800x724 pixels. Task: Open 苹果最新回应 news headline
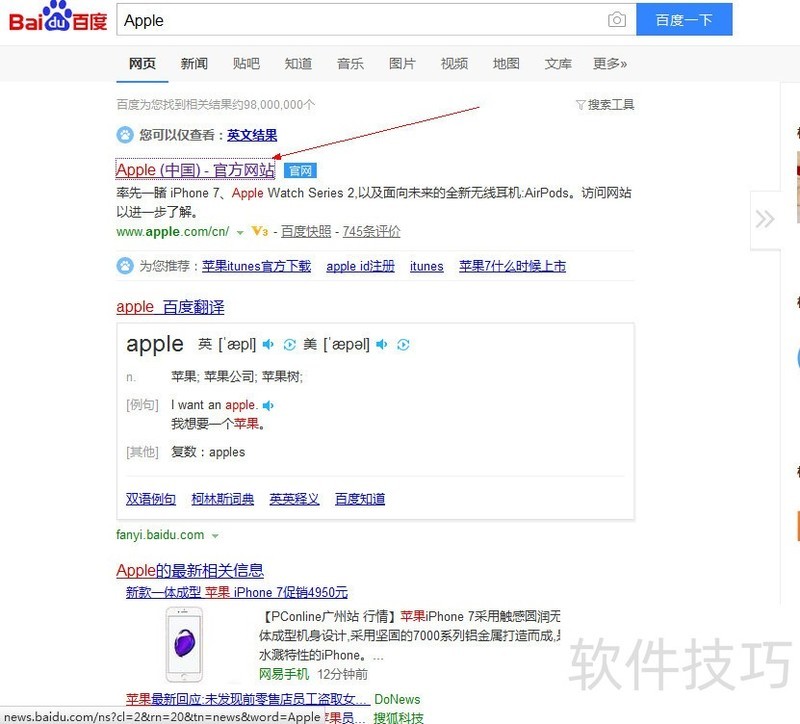coord(247,699)
